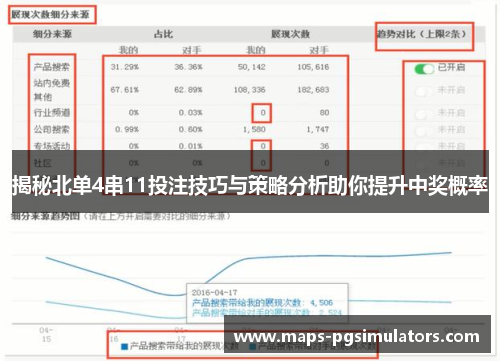Click the 0.99% share value
This screenshot has height=362, width=500.
(127, 129)
